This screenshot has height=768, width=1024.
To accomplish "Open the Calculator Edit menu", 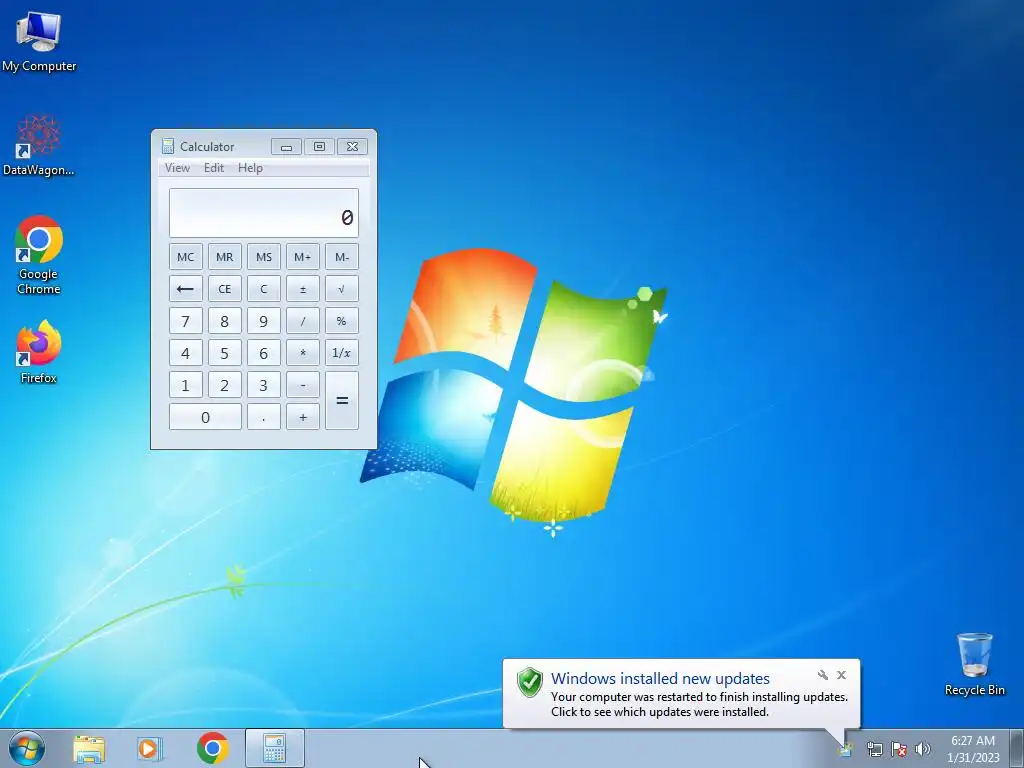I will click(214, 168).
